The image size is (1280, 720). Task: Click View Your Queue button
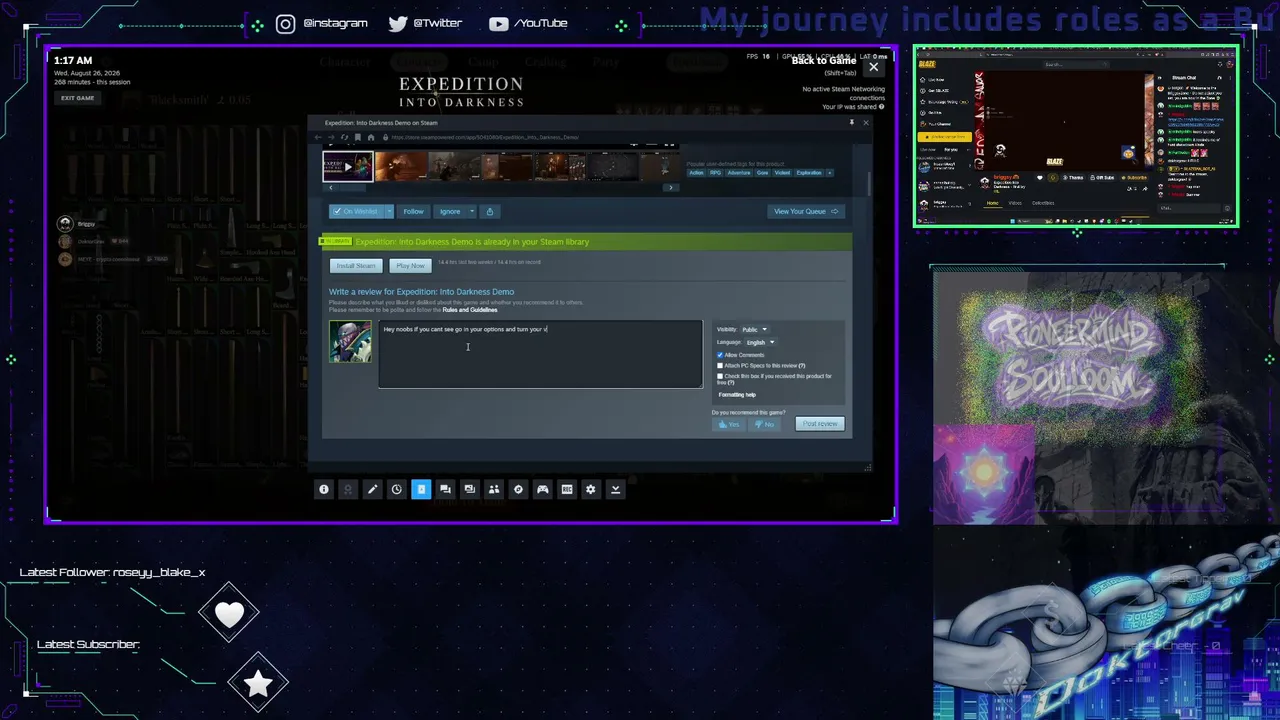point(806,211)
